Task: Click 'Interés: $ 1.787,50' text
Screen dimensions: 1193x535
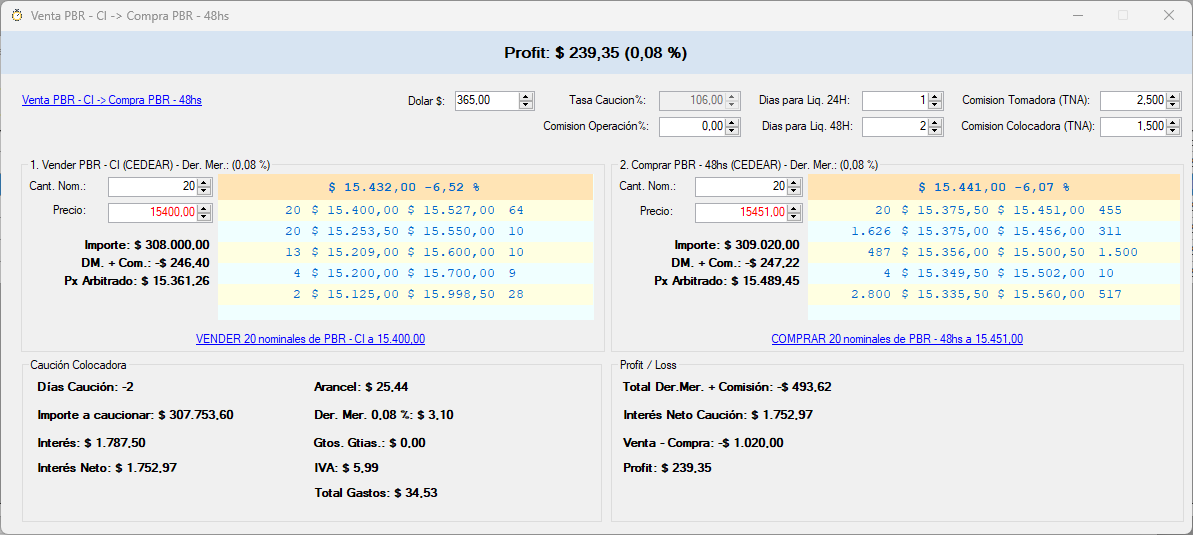Action: [x=91, y=443]
